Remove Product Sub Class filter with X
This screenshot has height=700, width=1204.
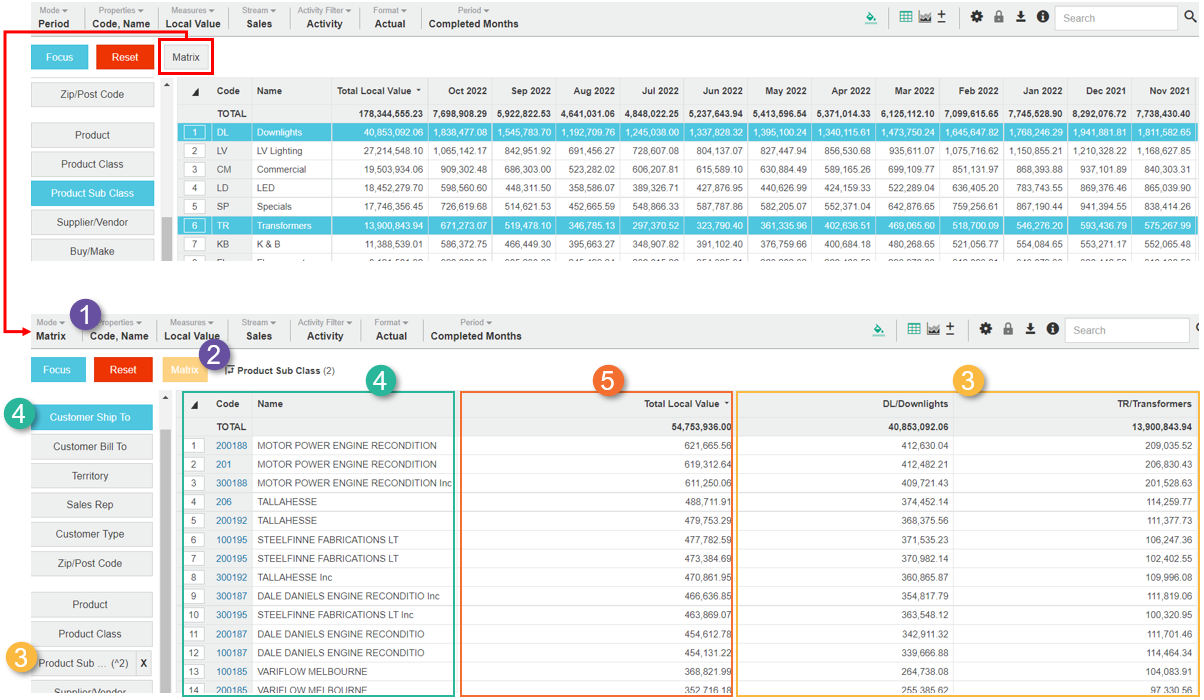point(143,663)
